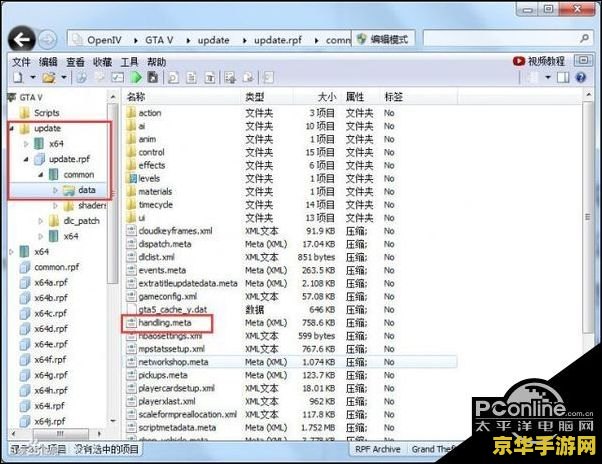Image resolution: width=602 pixels, height=464 pixels.
Task: Click the new file toolbar icon
Action: [18, 78]
